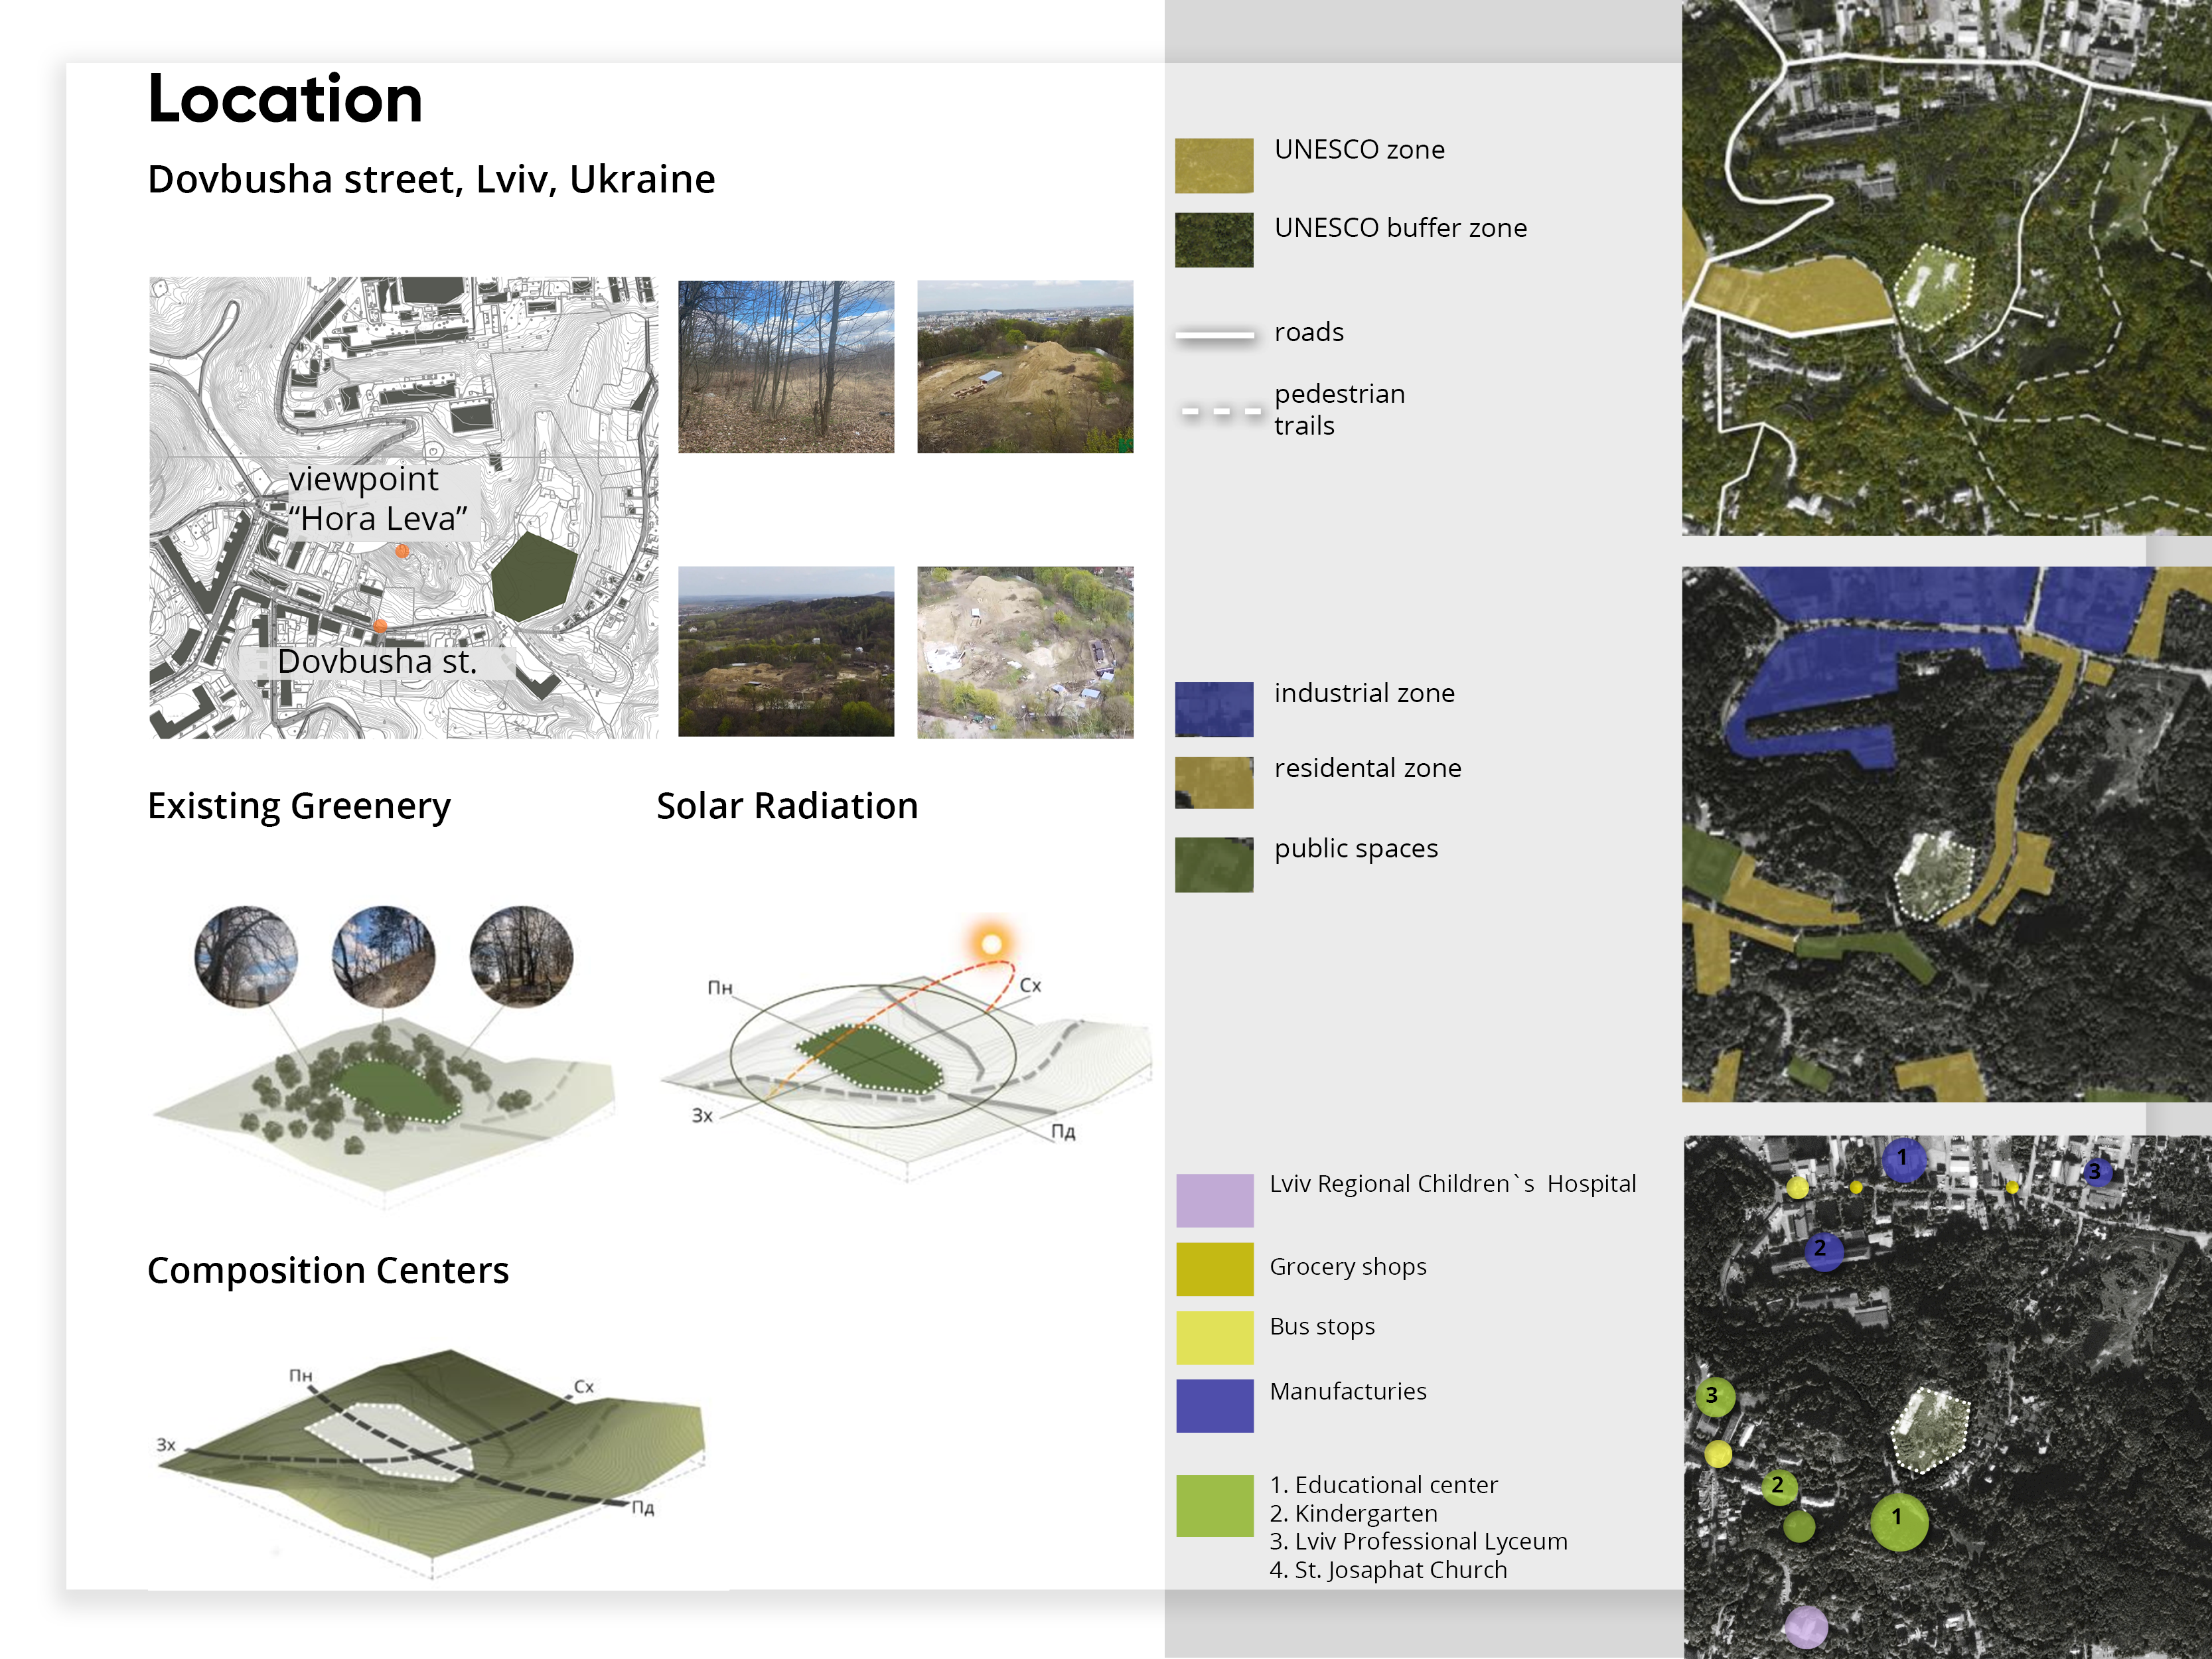Click the large green marker numbered 1
Screen dimensions: 2212x1659
coord(1898,1521)
